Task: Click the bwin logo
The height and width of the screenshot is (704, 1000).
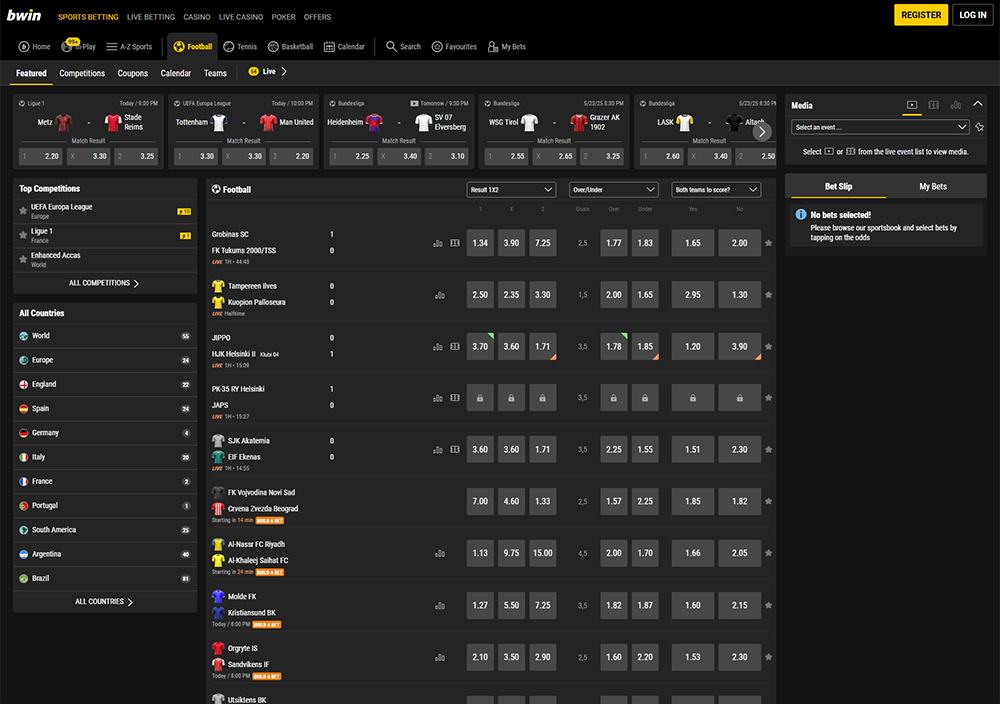Action: [x=24, y=15]
